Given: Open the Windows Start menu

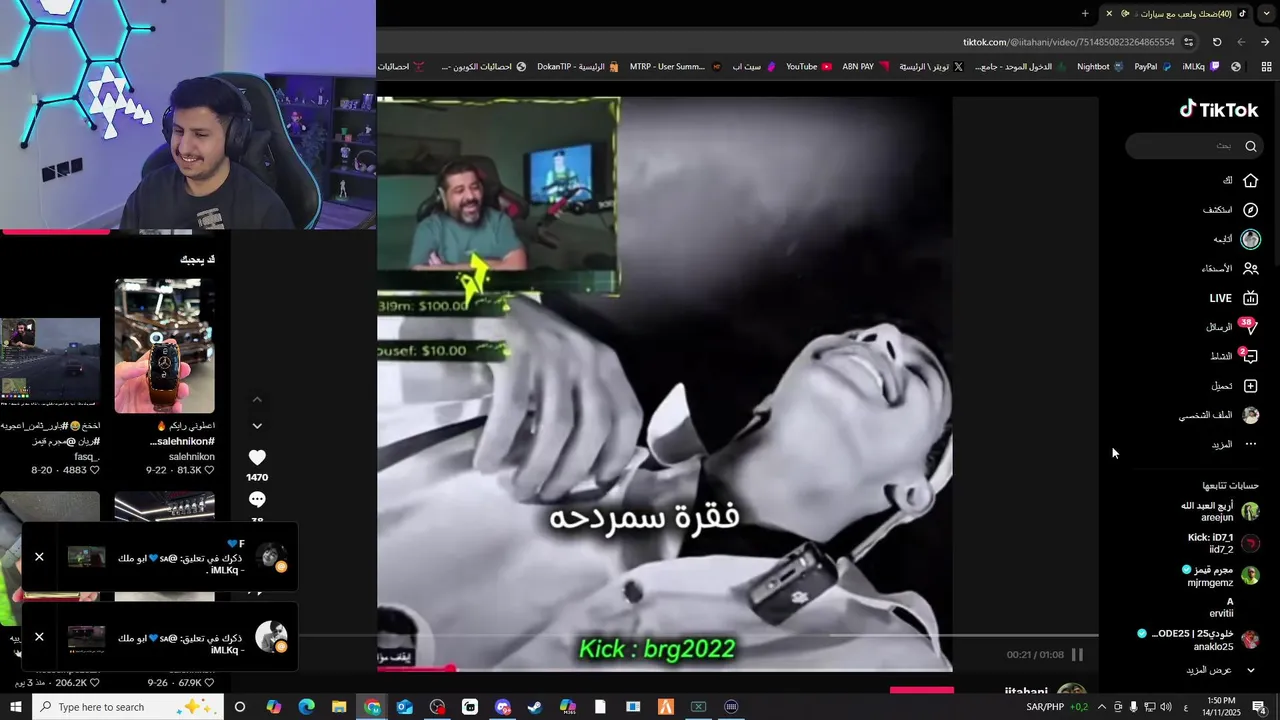Looking at the screenshot, I should (x=17, y=707).
